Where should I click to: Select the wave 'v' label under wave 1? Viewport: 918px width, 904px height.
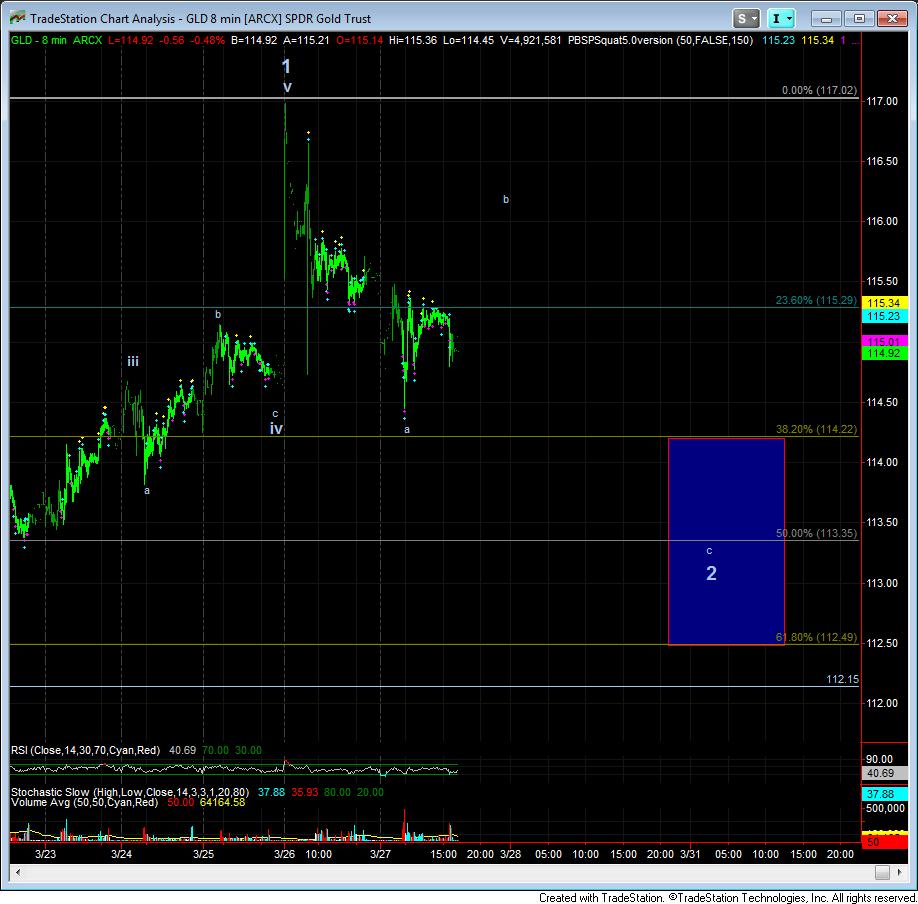[287, 87]
